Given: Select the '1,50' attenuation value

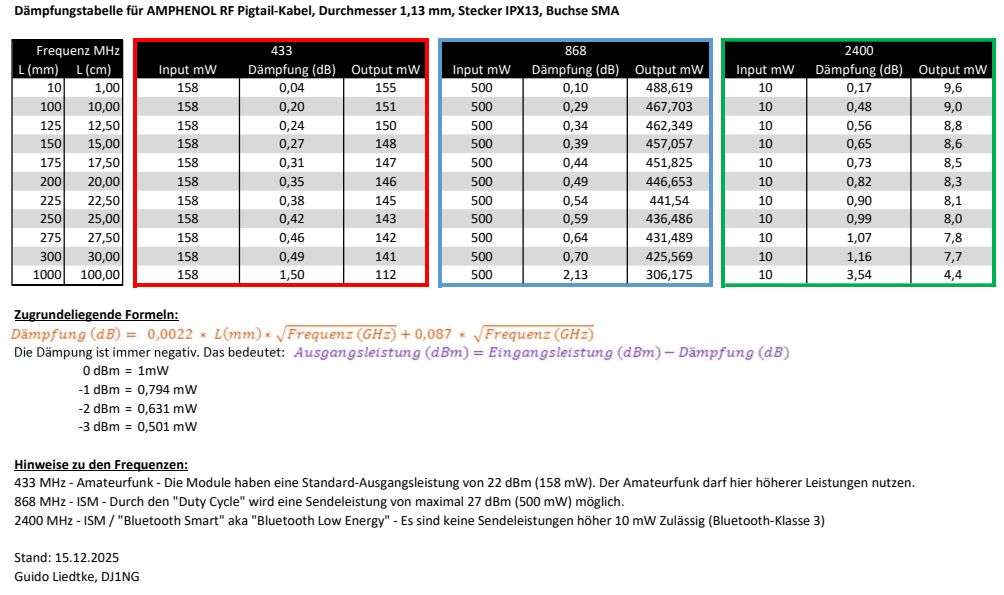Looking at the screenshot, I should pyautogui.click(x=292, y=275).
